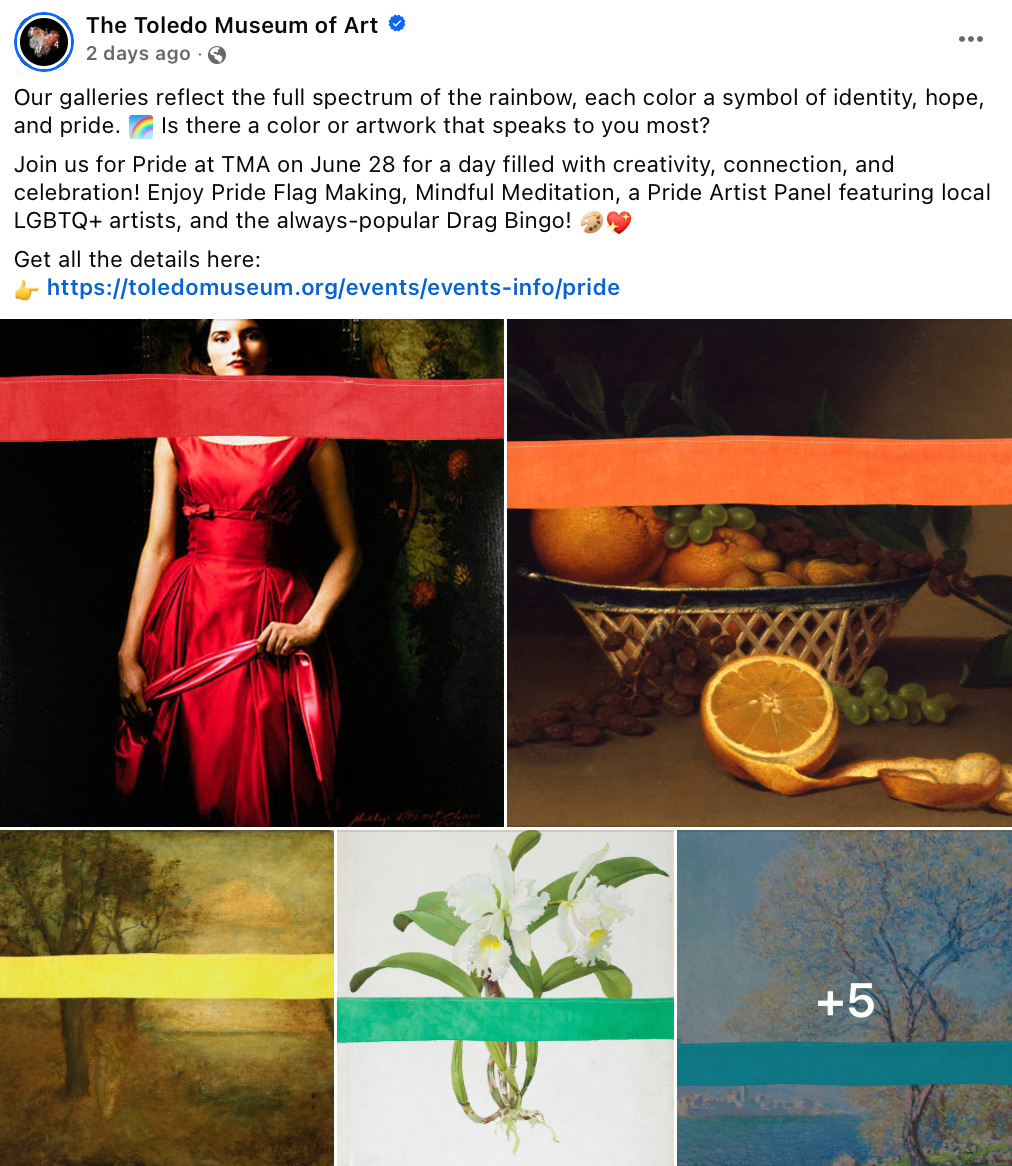Viewport: 1012px width, 1166px height.
Task: Open the orange fruit basket still life image
Action: (759, 573)
